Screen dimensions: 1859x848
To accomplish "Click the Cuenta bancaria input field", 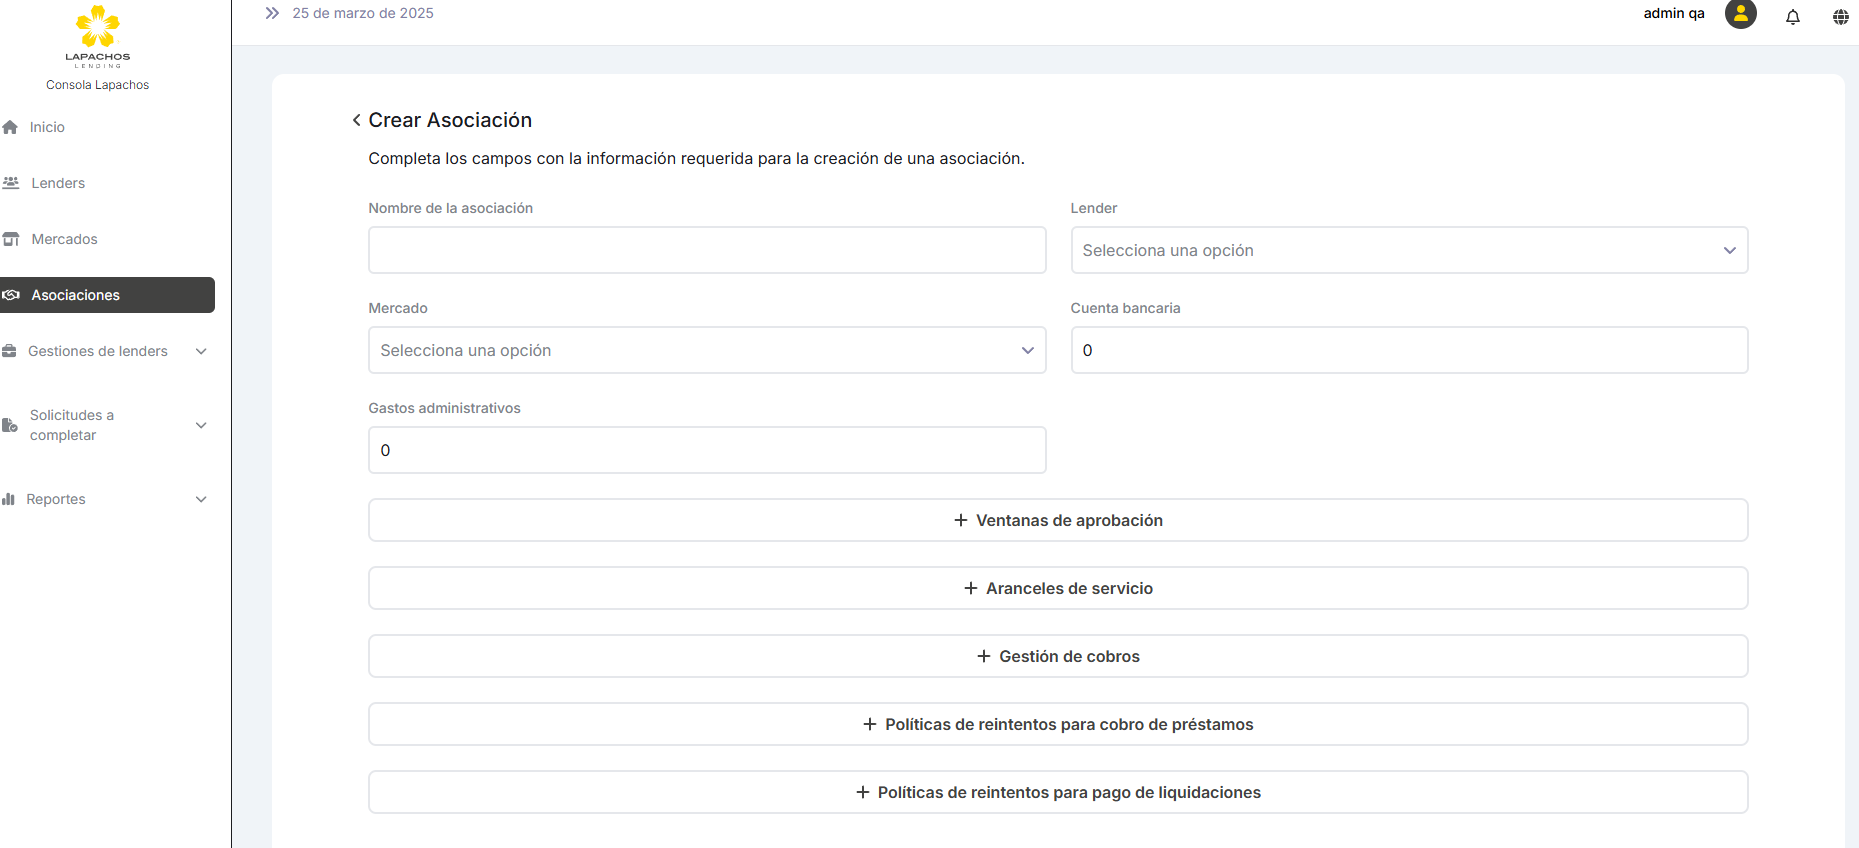I will (x=1408, y=350).
